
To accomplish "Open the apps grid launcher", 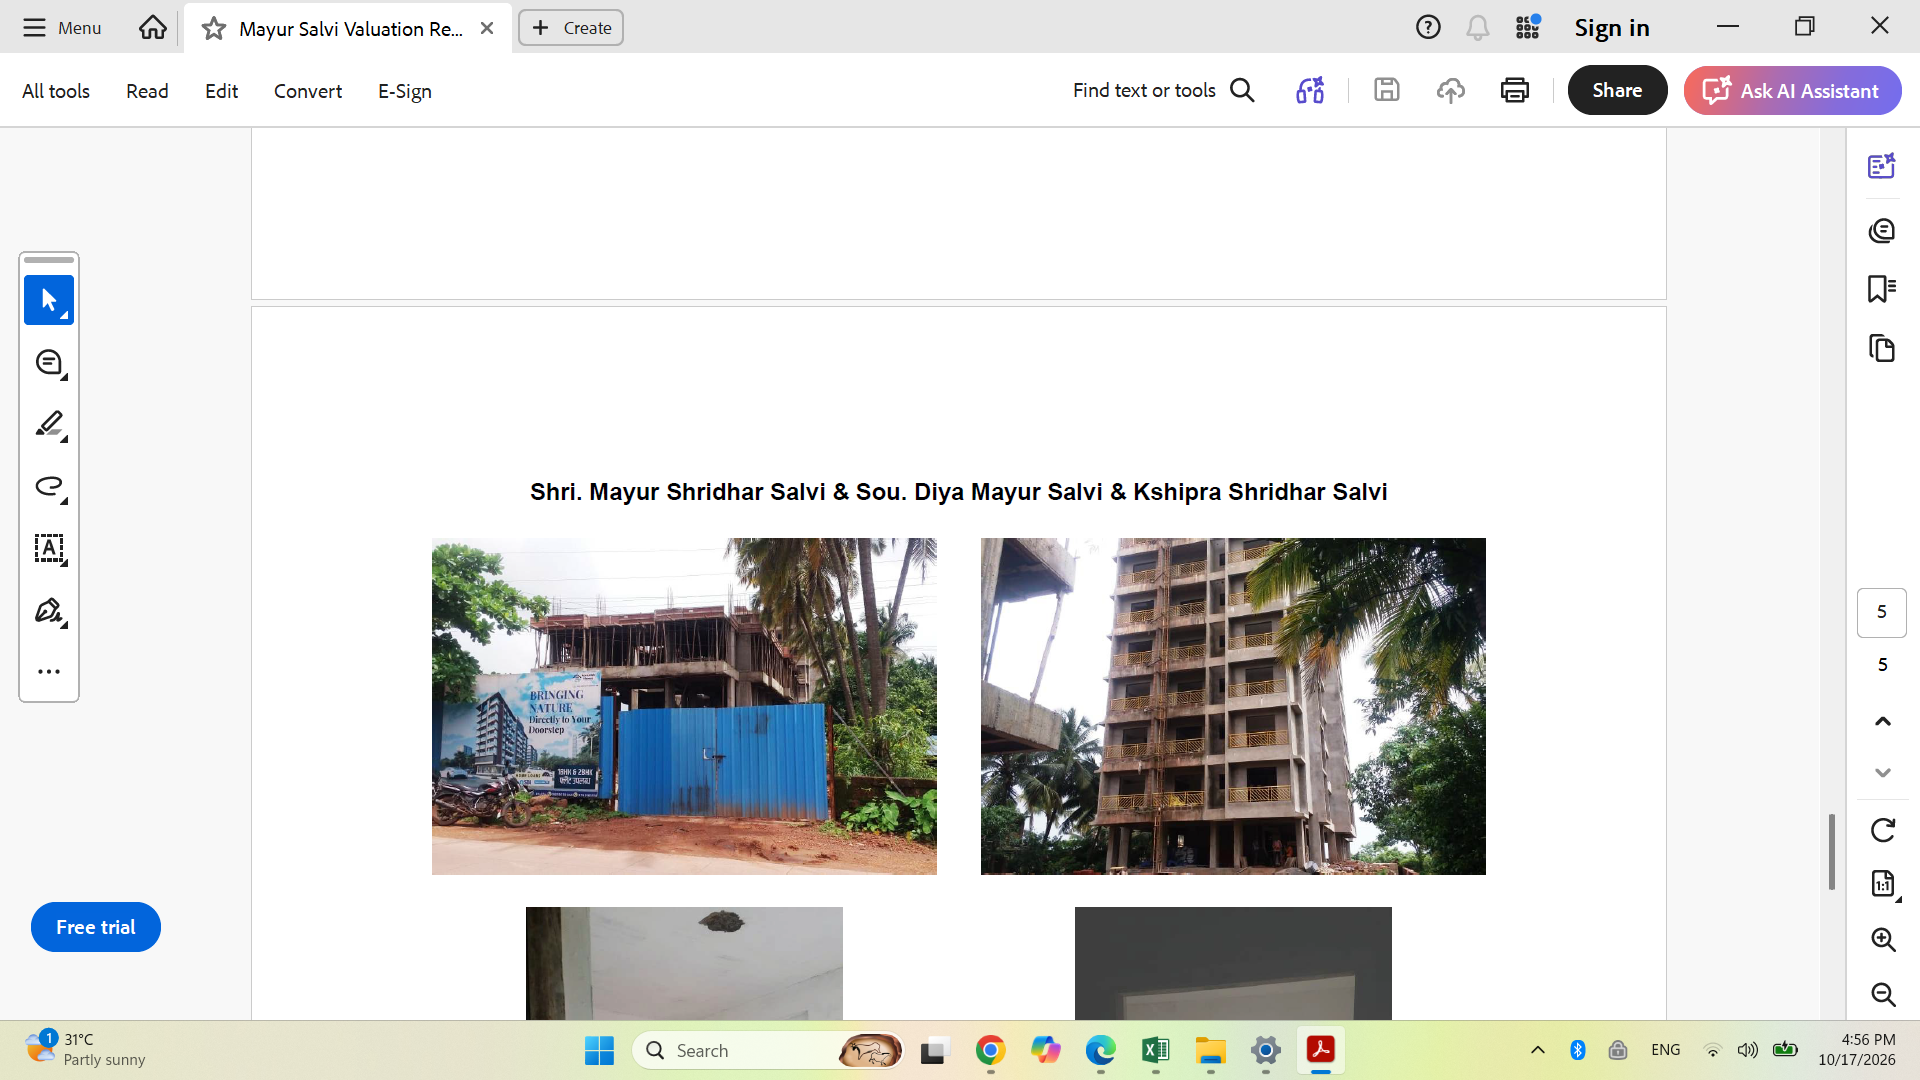I will (1527, 27).
